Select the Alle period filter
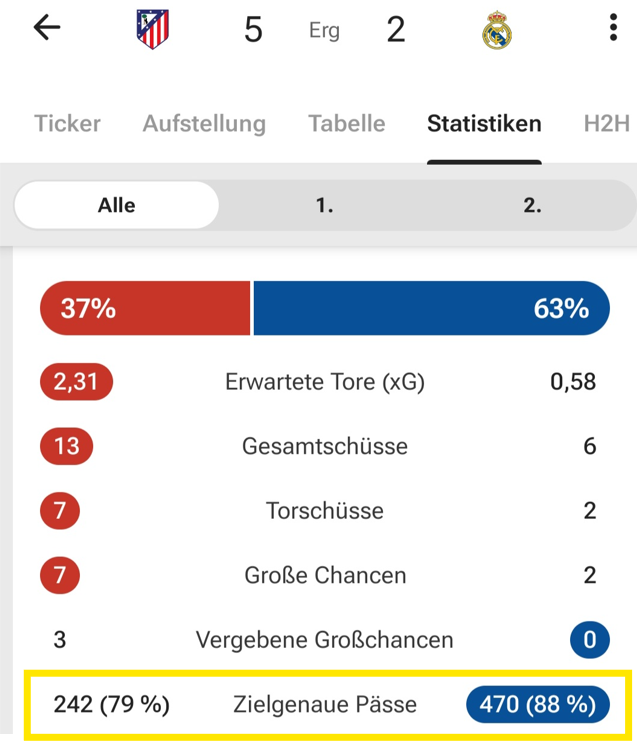Viewport: 637px width, 742px height. (117, 205)
